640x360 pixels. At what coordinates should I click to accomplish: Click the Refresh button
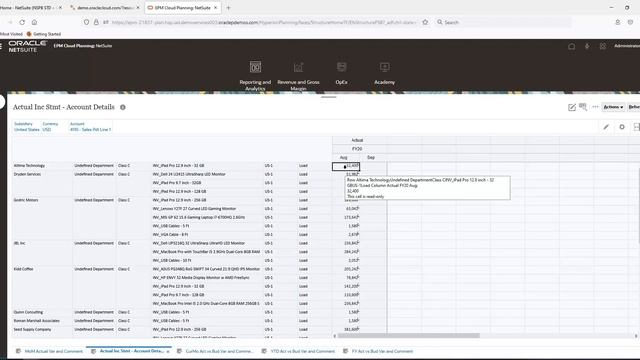[x=634, y=107]
